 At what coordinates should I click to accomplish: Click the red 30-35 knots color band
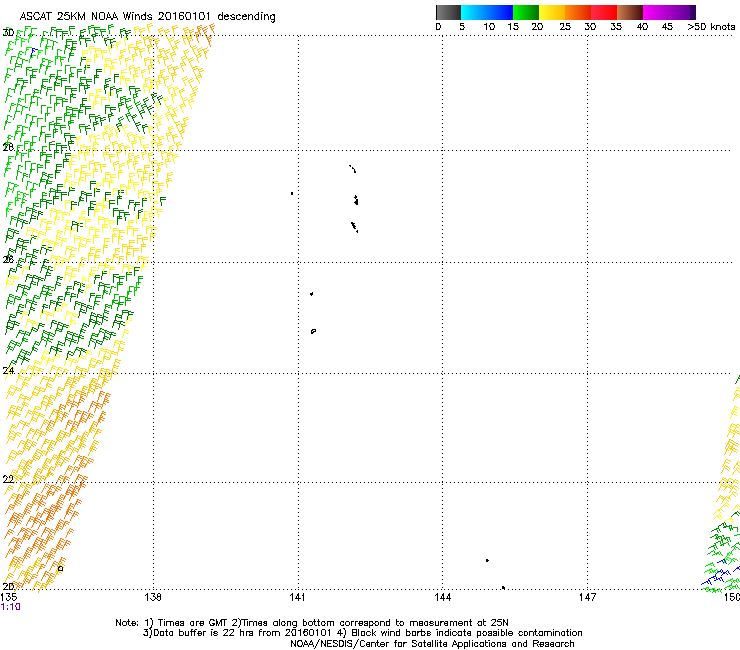click(x=604, y=12)
